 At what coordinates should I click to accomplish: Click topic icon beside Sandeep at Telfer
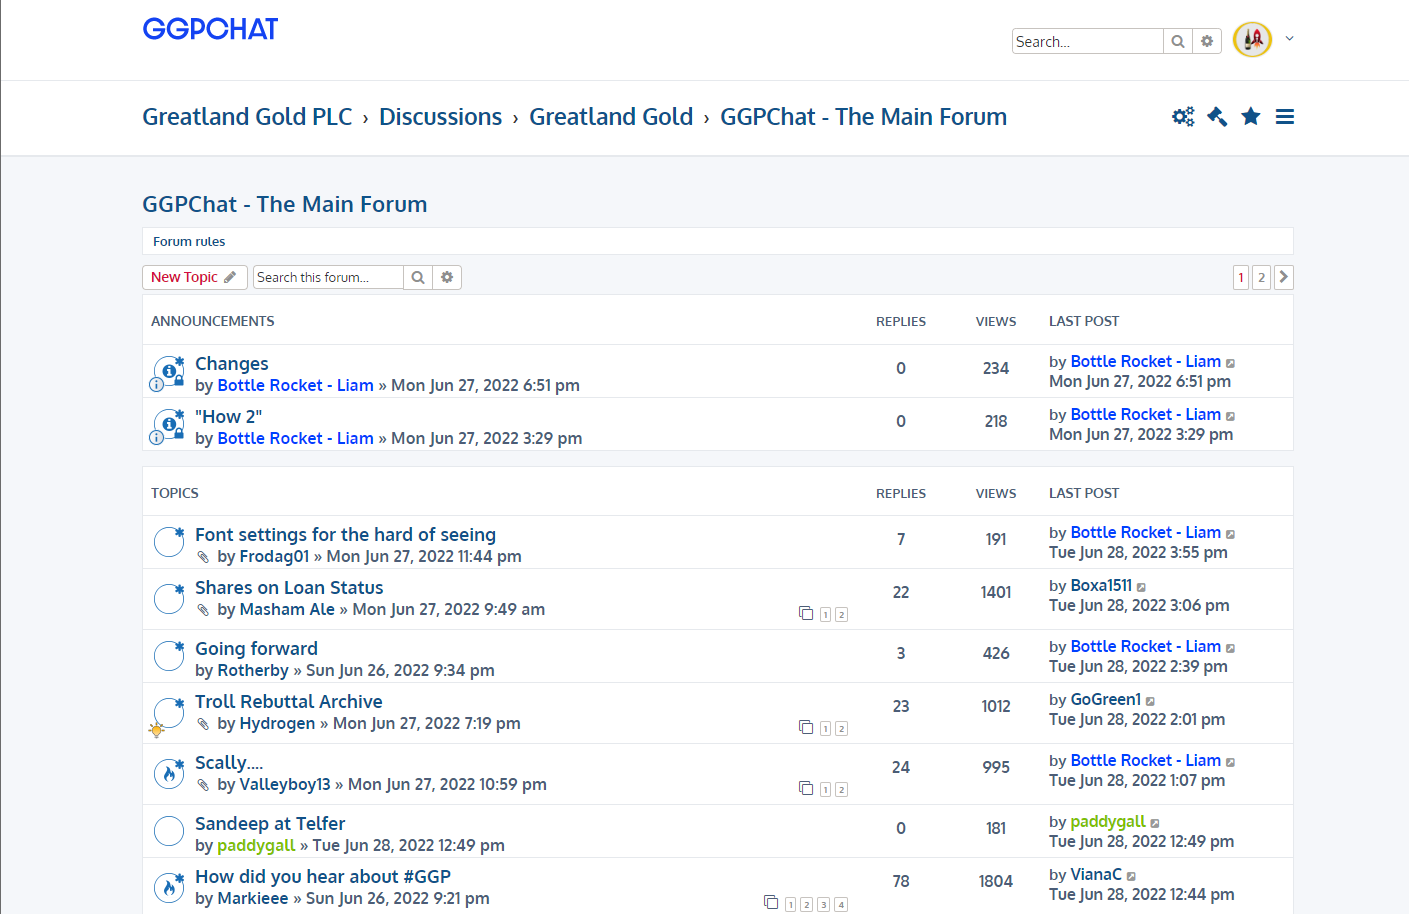tap(168, 831)
